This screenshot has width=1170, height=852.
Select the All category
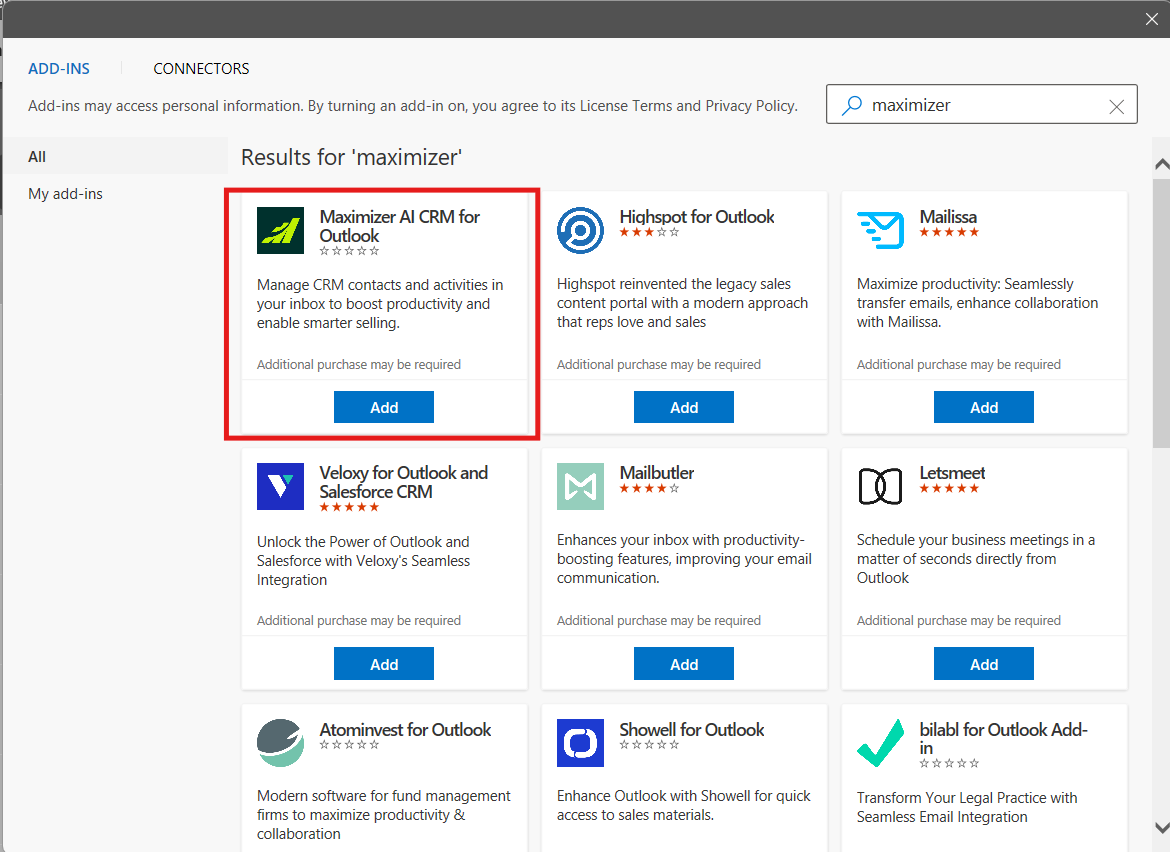tap(115, 157)
